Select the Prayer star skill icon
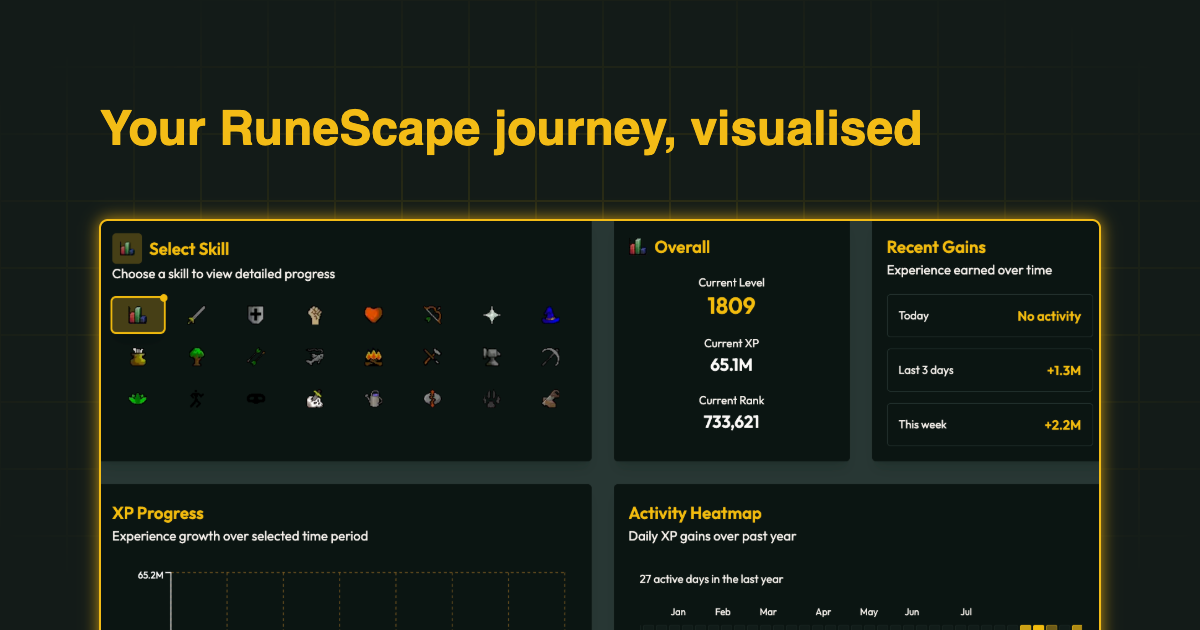This screenshot has width=1200, height=630. click(490, 314)
